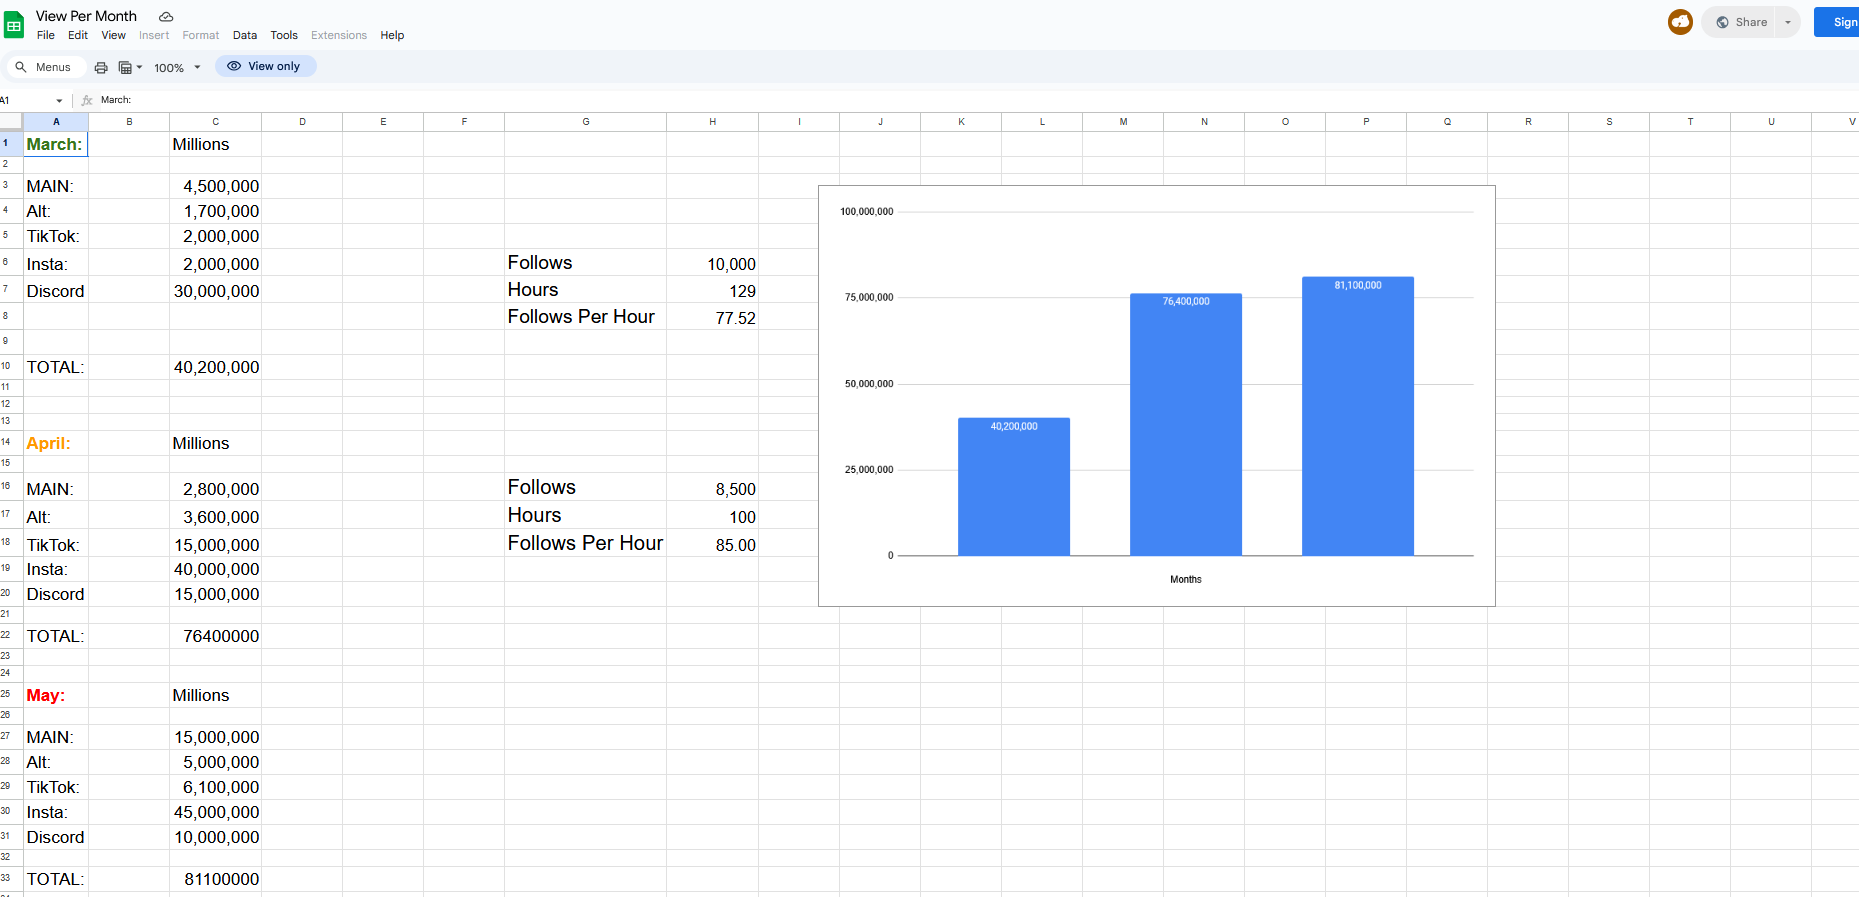Select March MAIN value 4,500,000
1859x897 pixels.
pos(216,186)
